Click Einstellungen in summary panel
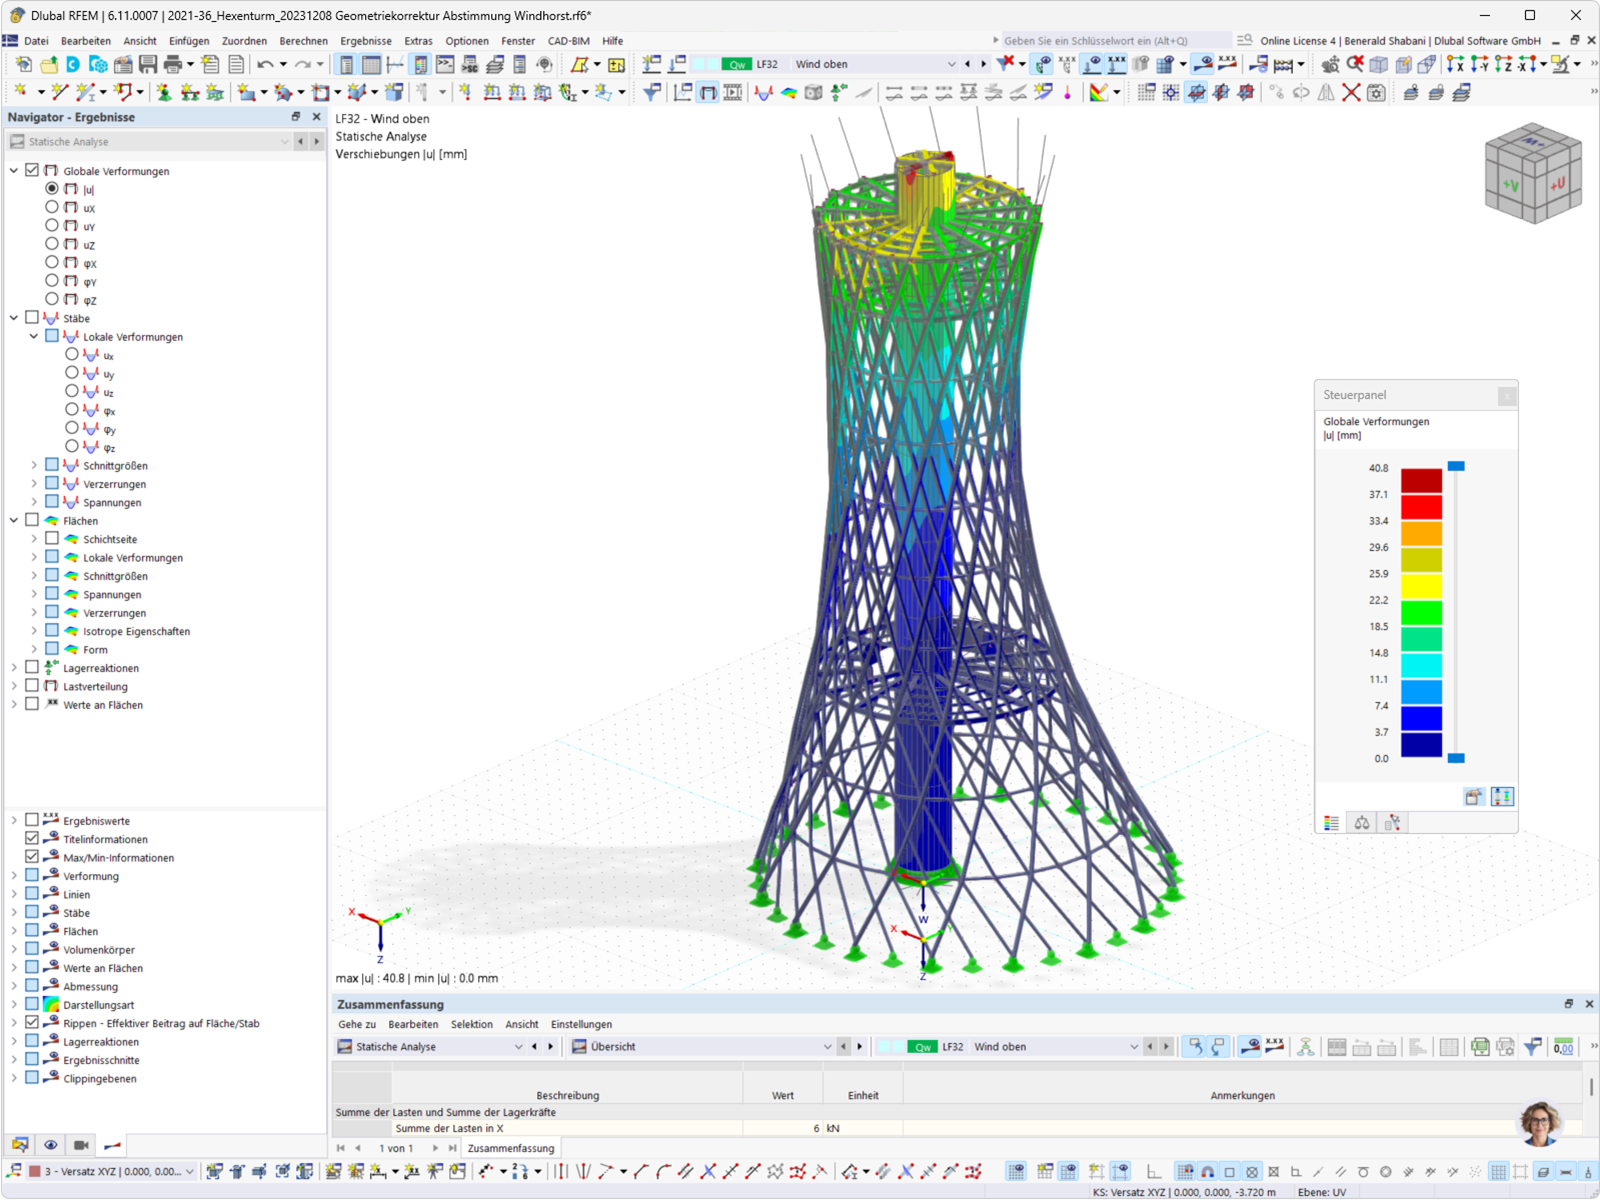1600x1200 pixels. point(581,1024)
